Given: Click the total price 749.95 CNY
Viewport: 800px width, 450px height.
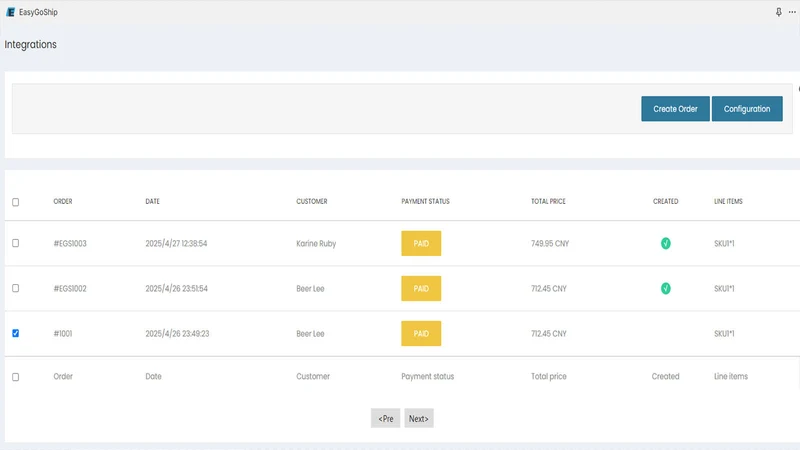Looking at the screenshot, I should coord(550,243).
